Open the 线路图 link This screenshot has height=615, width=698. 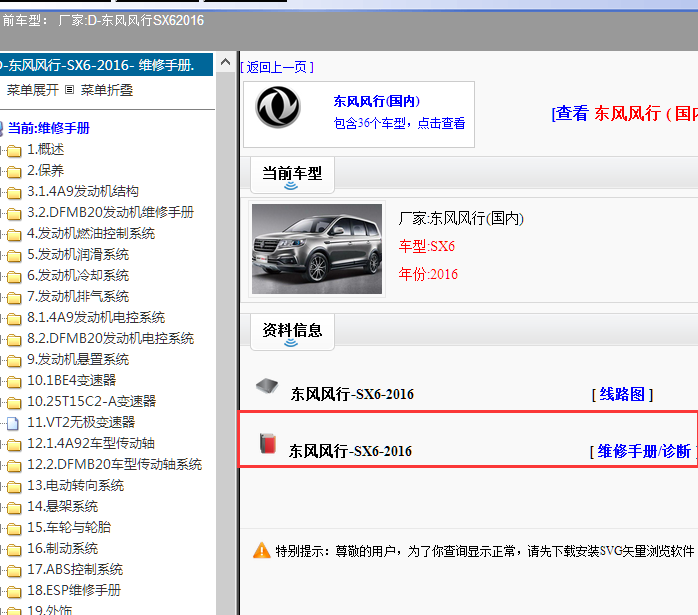click(622, 394)
